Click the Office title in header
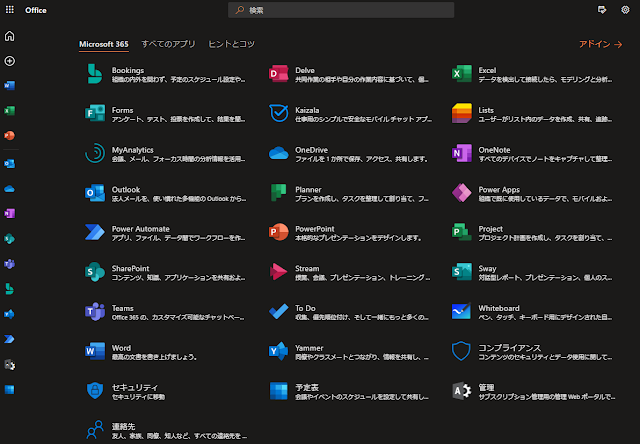 click(x=36, y=10)
